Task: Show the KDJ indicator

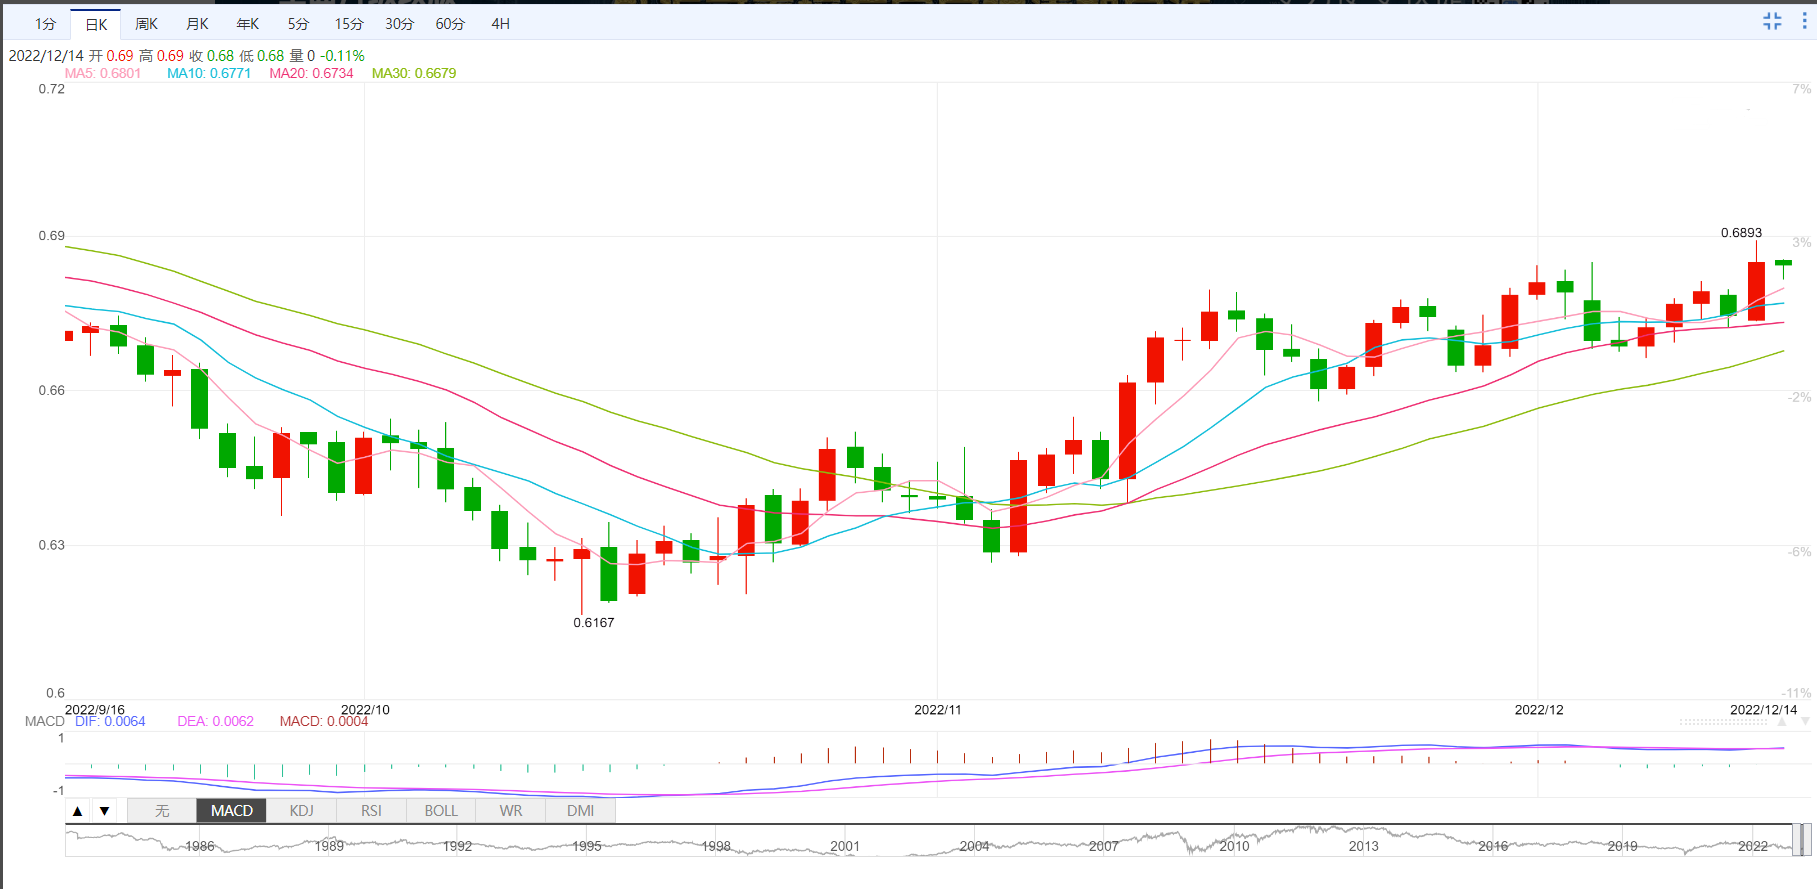Action: pyautogui.click(x=302, y=811)
